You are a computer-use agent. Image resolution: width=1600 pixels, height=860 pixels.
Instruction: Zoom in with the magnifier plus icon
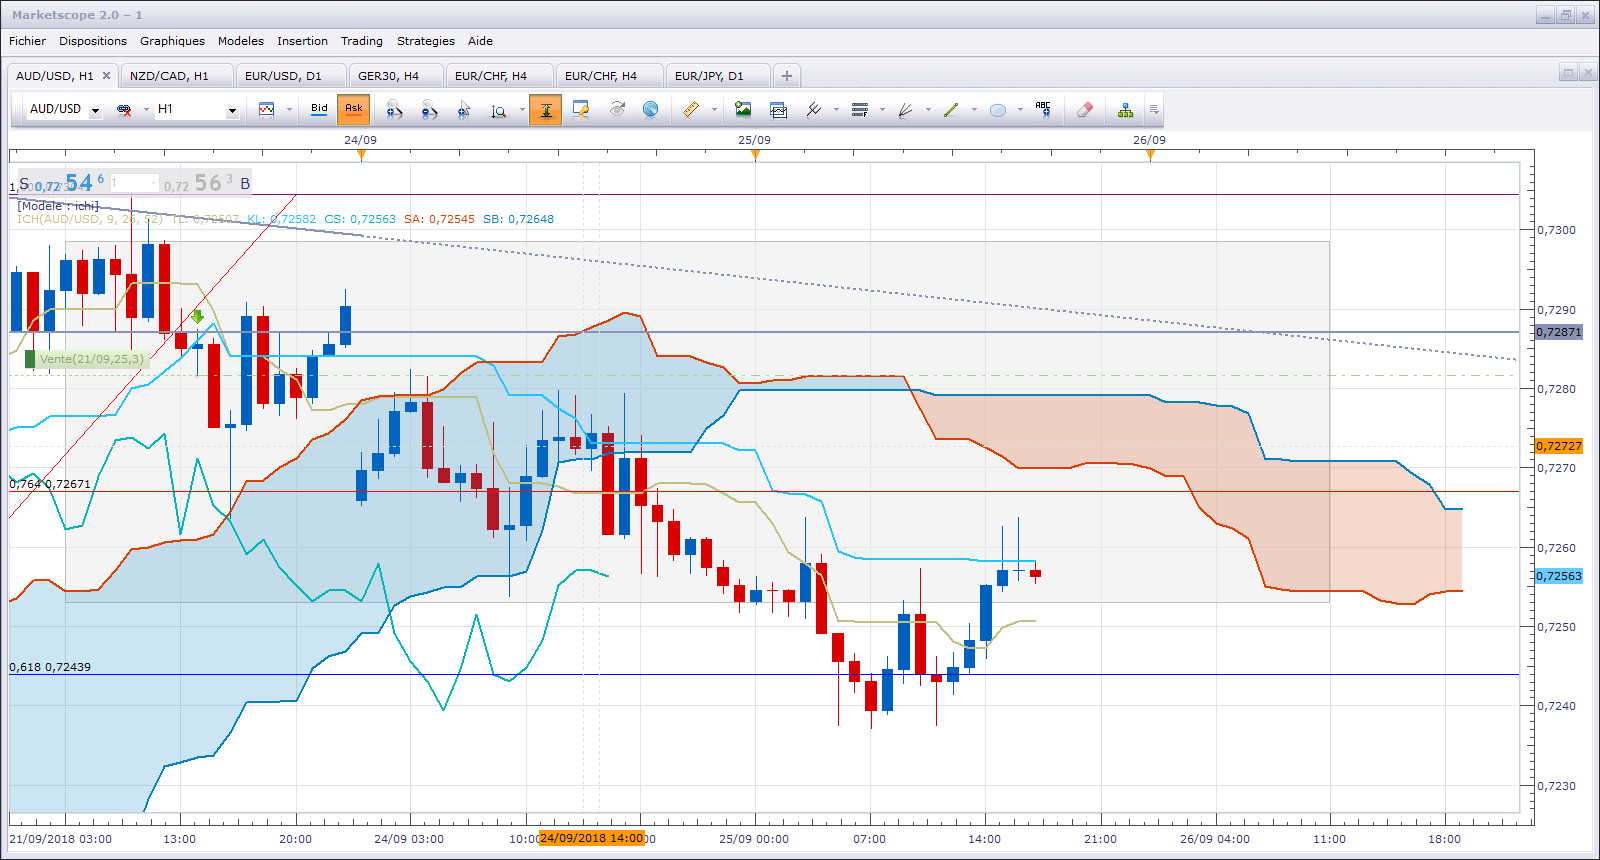(x=394, y=110)
